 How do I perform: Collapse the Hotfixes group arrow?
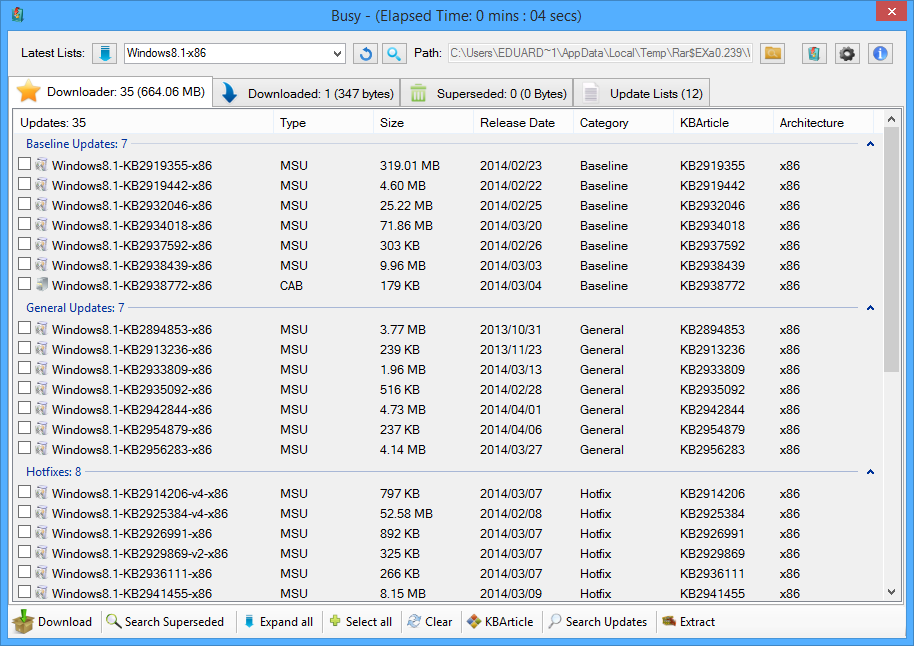point(870,472)
